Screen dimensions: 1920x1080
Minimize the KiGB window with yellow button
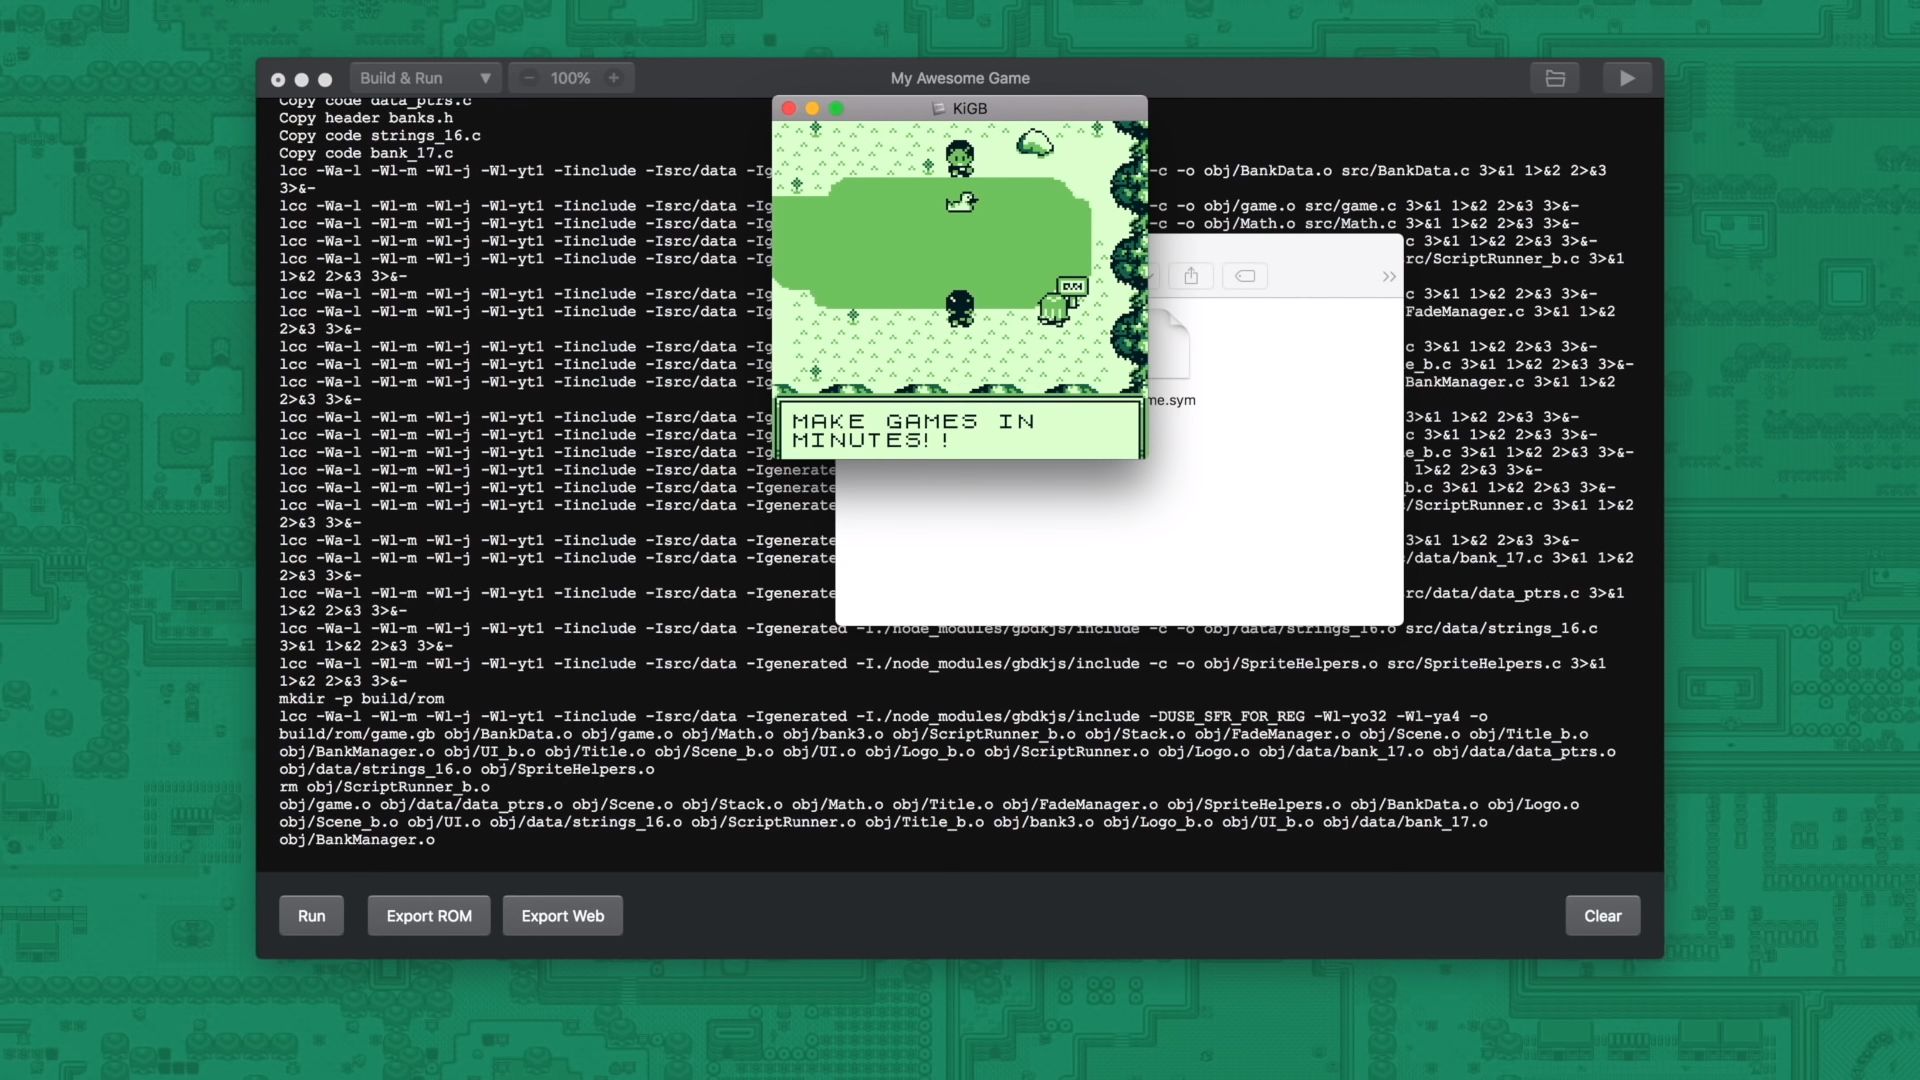point(813,108)
